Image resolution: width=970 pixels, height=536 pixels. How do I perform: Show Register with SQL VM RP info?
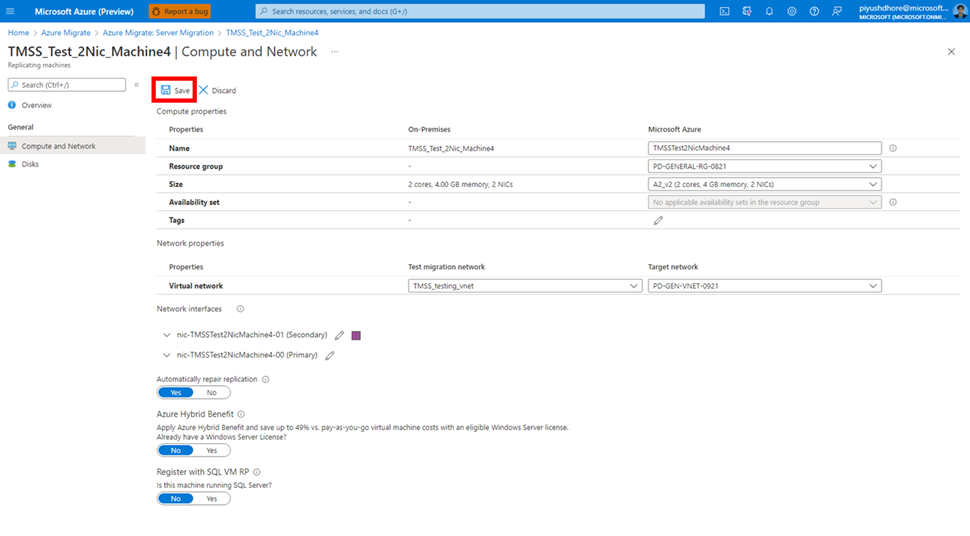coord(257,472)
